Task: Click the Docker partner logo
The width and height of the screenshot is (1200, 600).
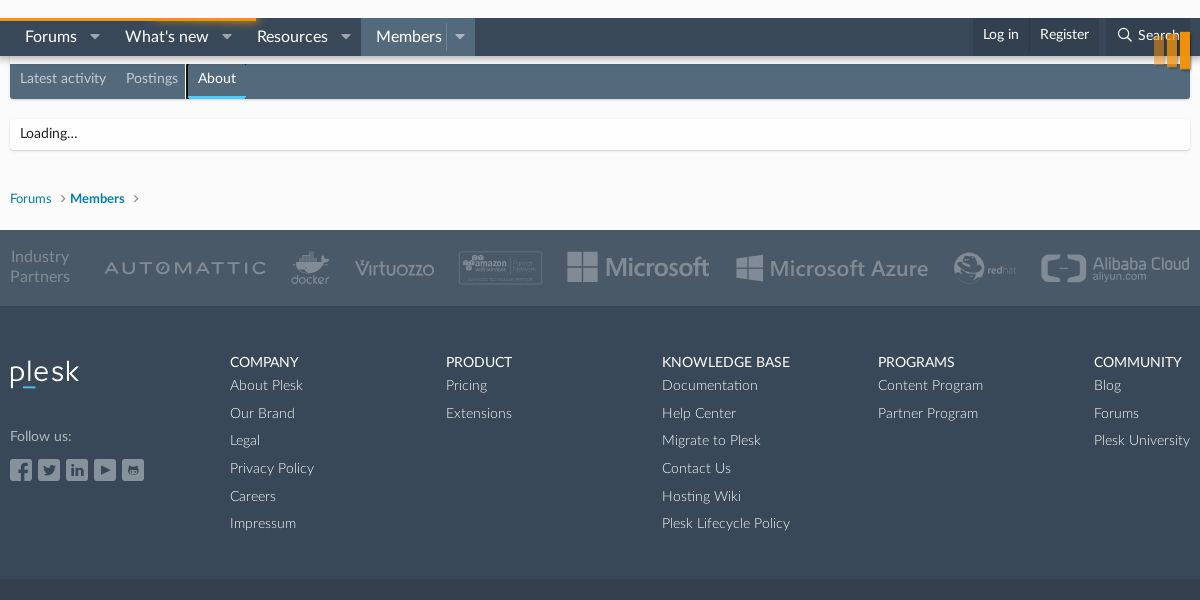Action: point(310,268)
